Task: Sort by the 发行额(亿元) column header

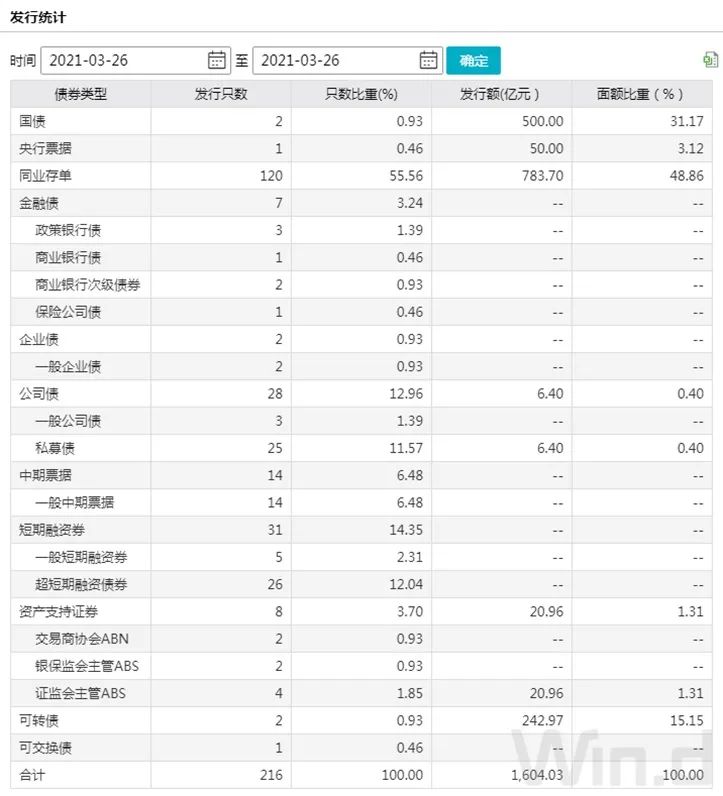Action: [500, 94]
